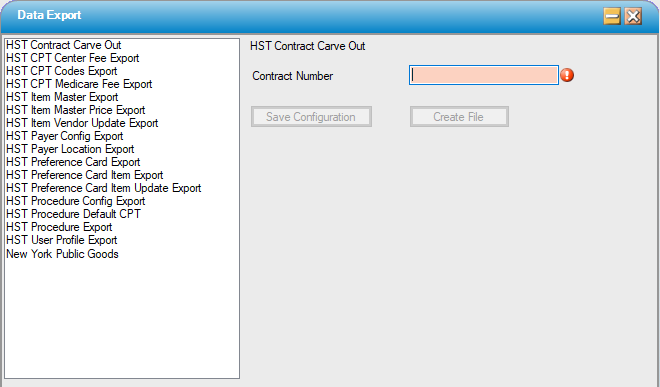Focus the Contract Number input field

[x=484, y=75]
